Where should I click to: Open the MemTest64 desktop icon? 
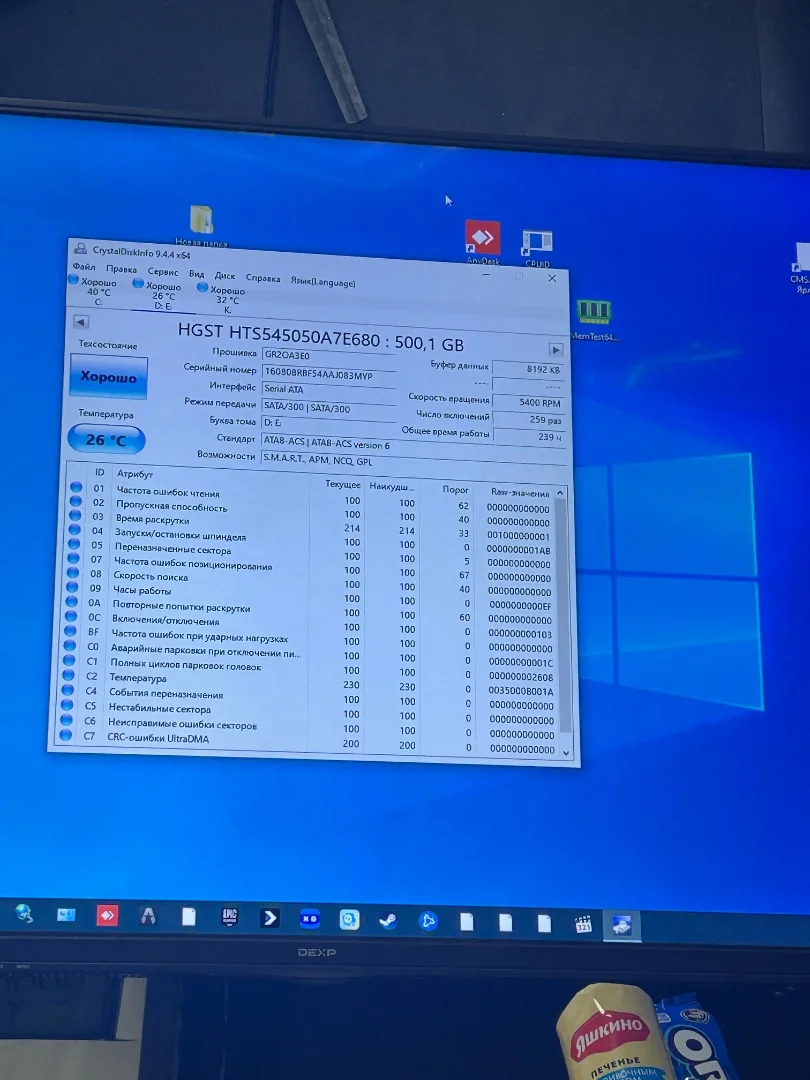click(594, 320)
